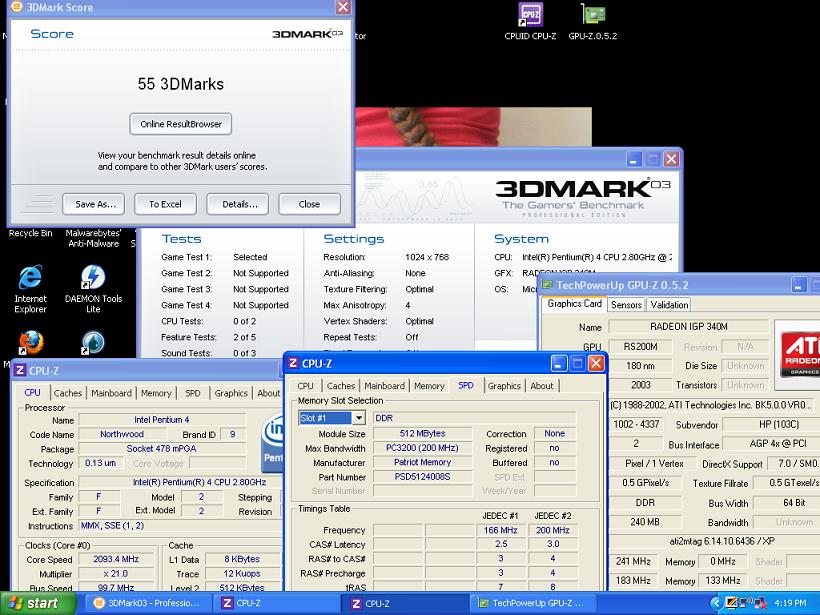Select the Sensors tab in GPU-Z

point(626,304)
